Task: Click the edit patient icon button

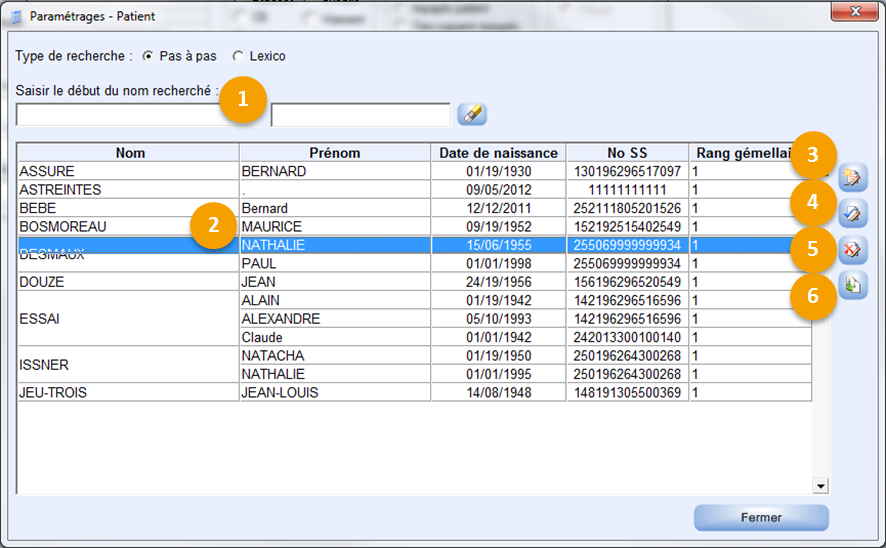Action: tap(853, 213)
